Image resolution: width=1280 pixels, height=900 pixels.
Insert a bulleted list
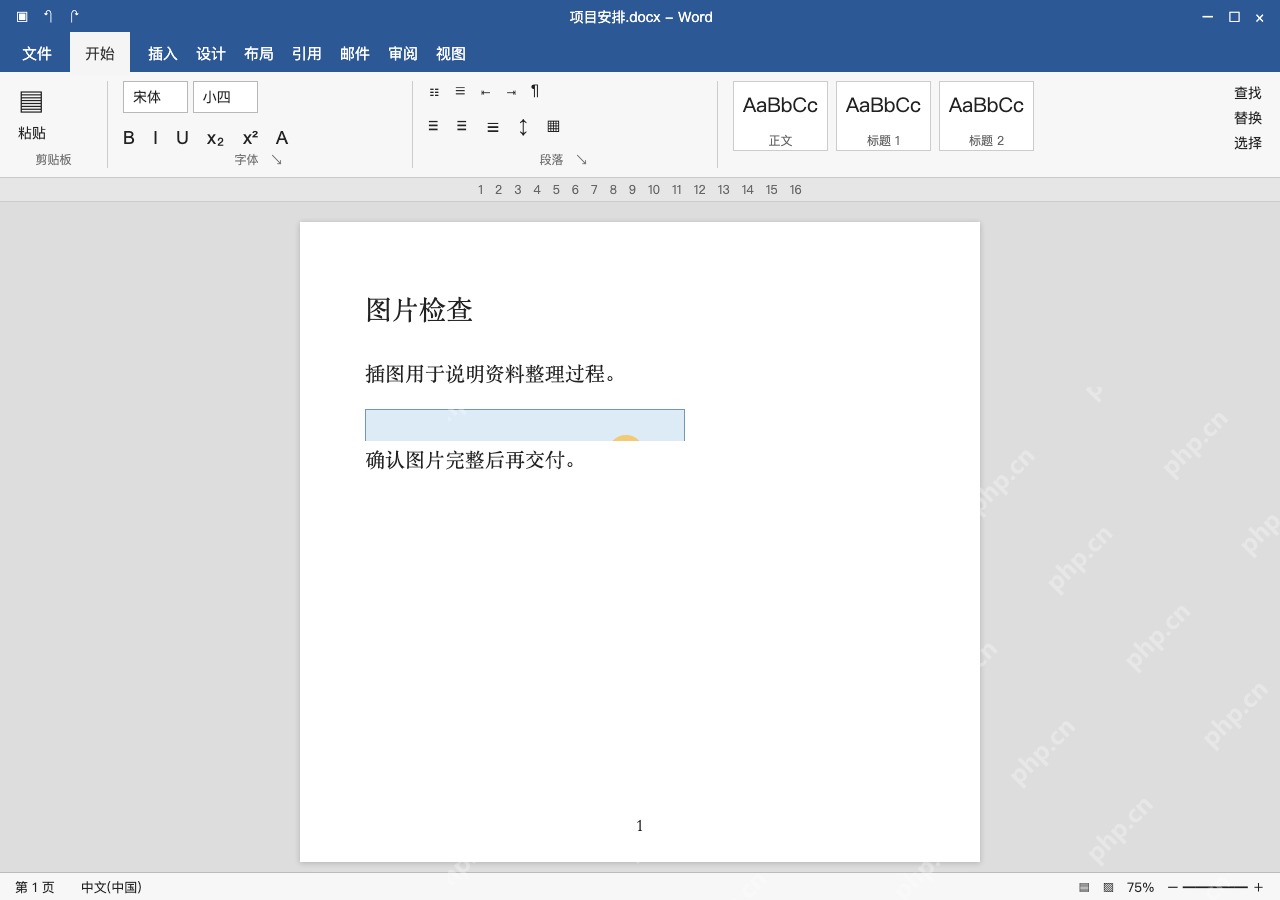click(x=434, y=92)
